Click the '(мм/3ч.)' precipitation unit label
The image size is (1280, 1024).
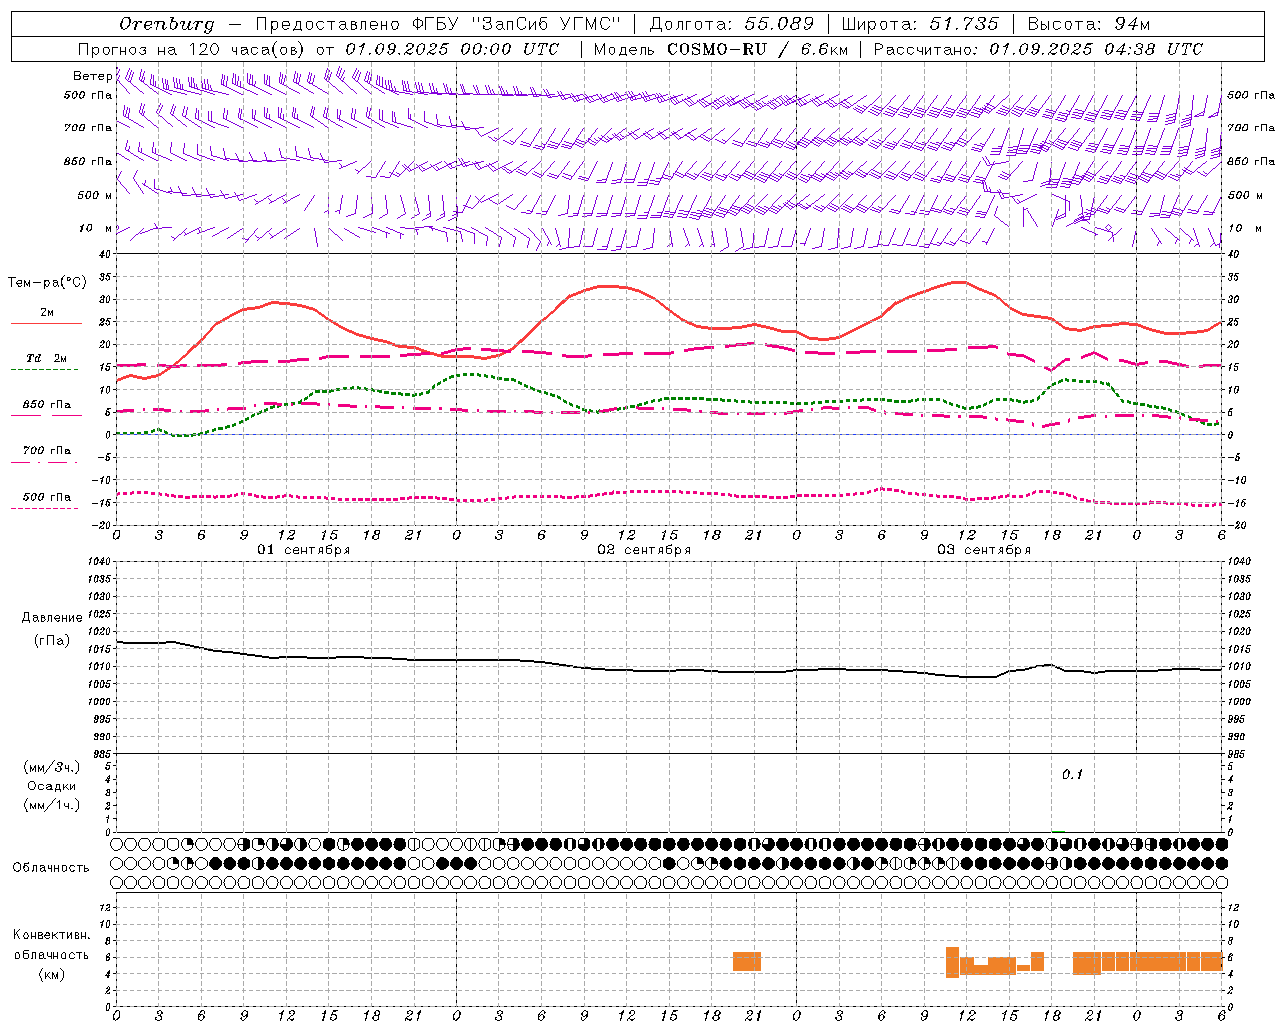[x=52, y=767]
